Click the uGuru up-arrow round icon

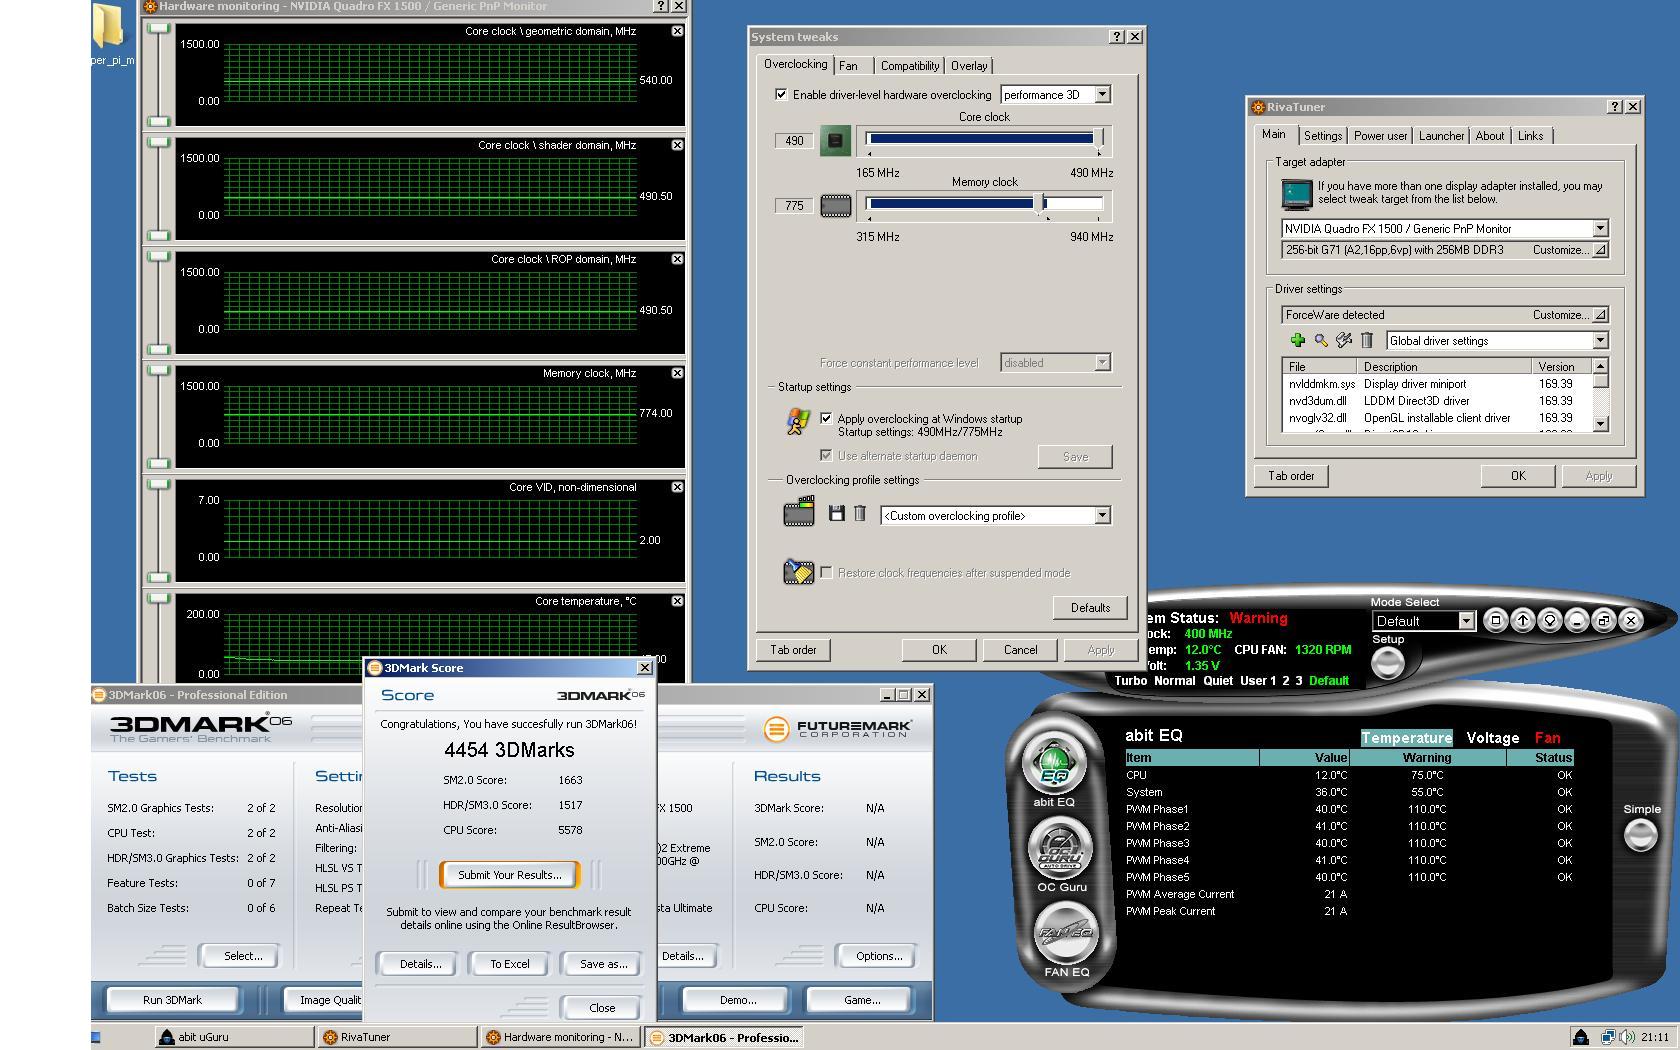pyautogui.click(x=1522, y=620)
